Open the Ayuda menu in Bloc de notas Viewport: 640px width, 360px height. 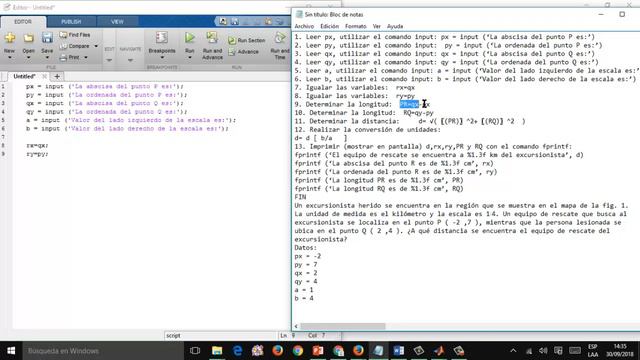(395, 26)
